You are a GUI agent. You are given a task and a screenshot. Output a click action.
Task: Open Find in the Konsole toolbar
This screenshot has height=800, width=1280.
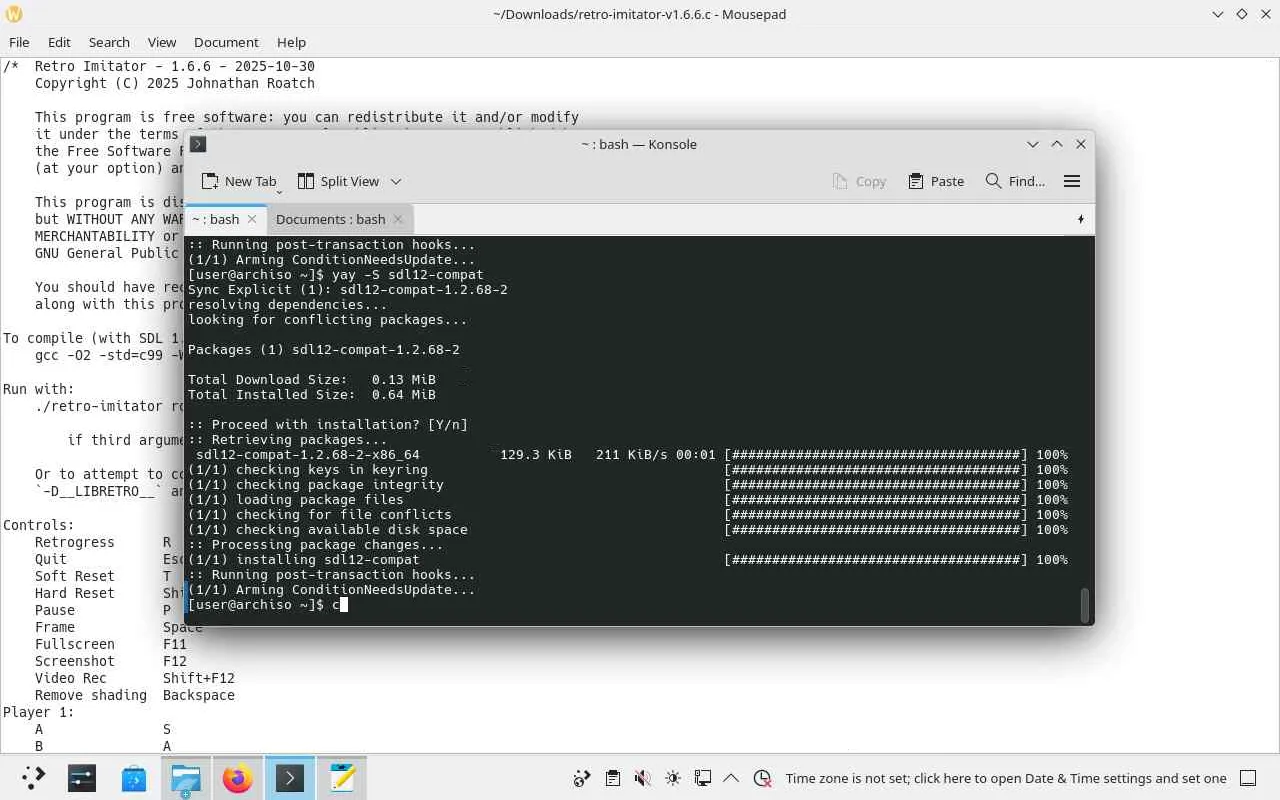[1015, 181]
